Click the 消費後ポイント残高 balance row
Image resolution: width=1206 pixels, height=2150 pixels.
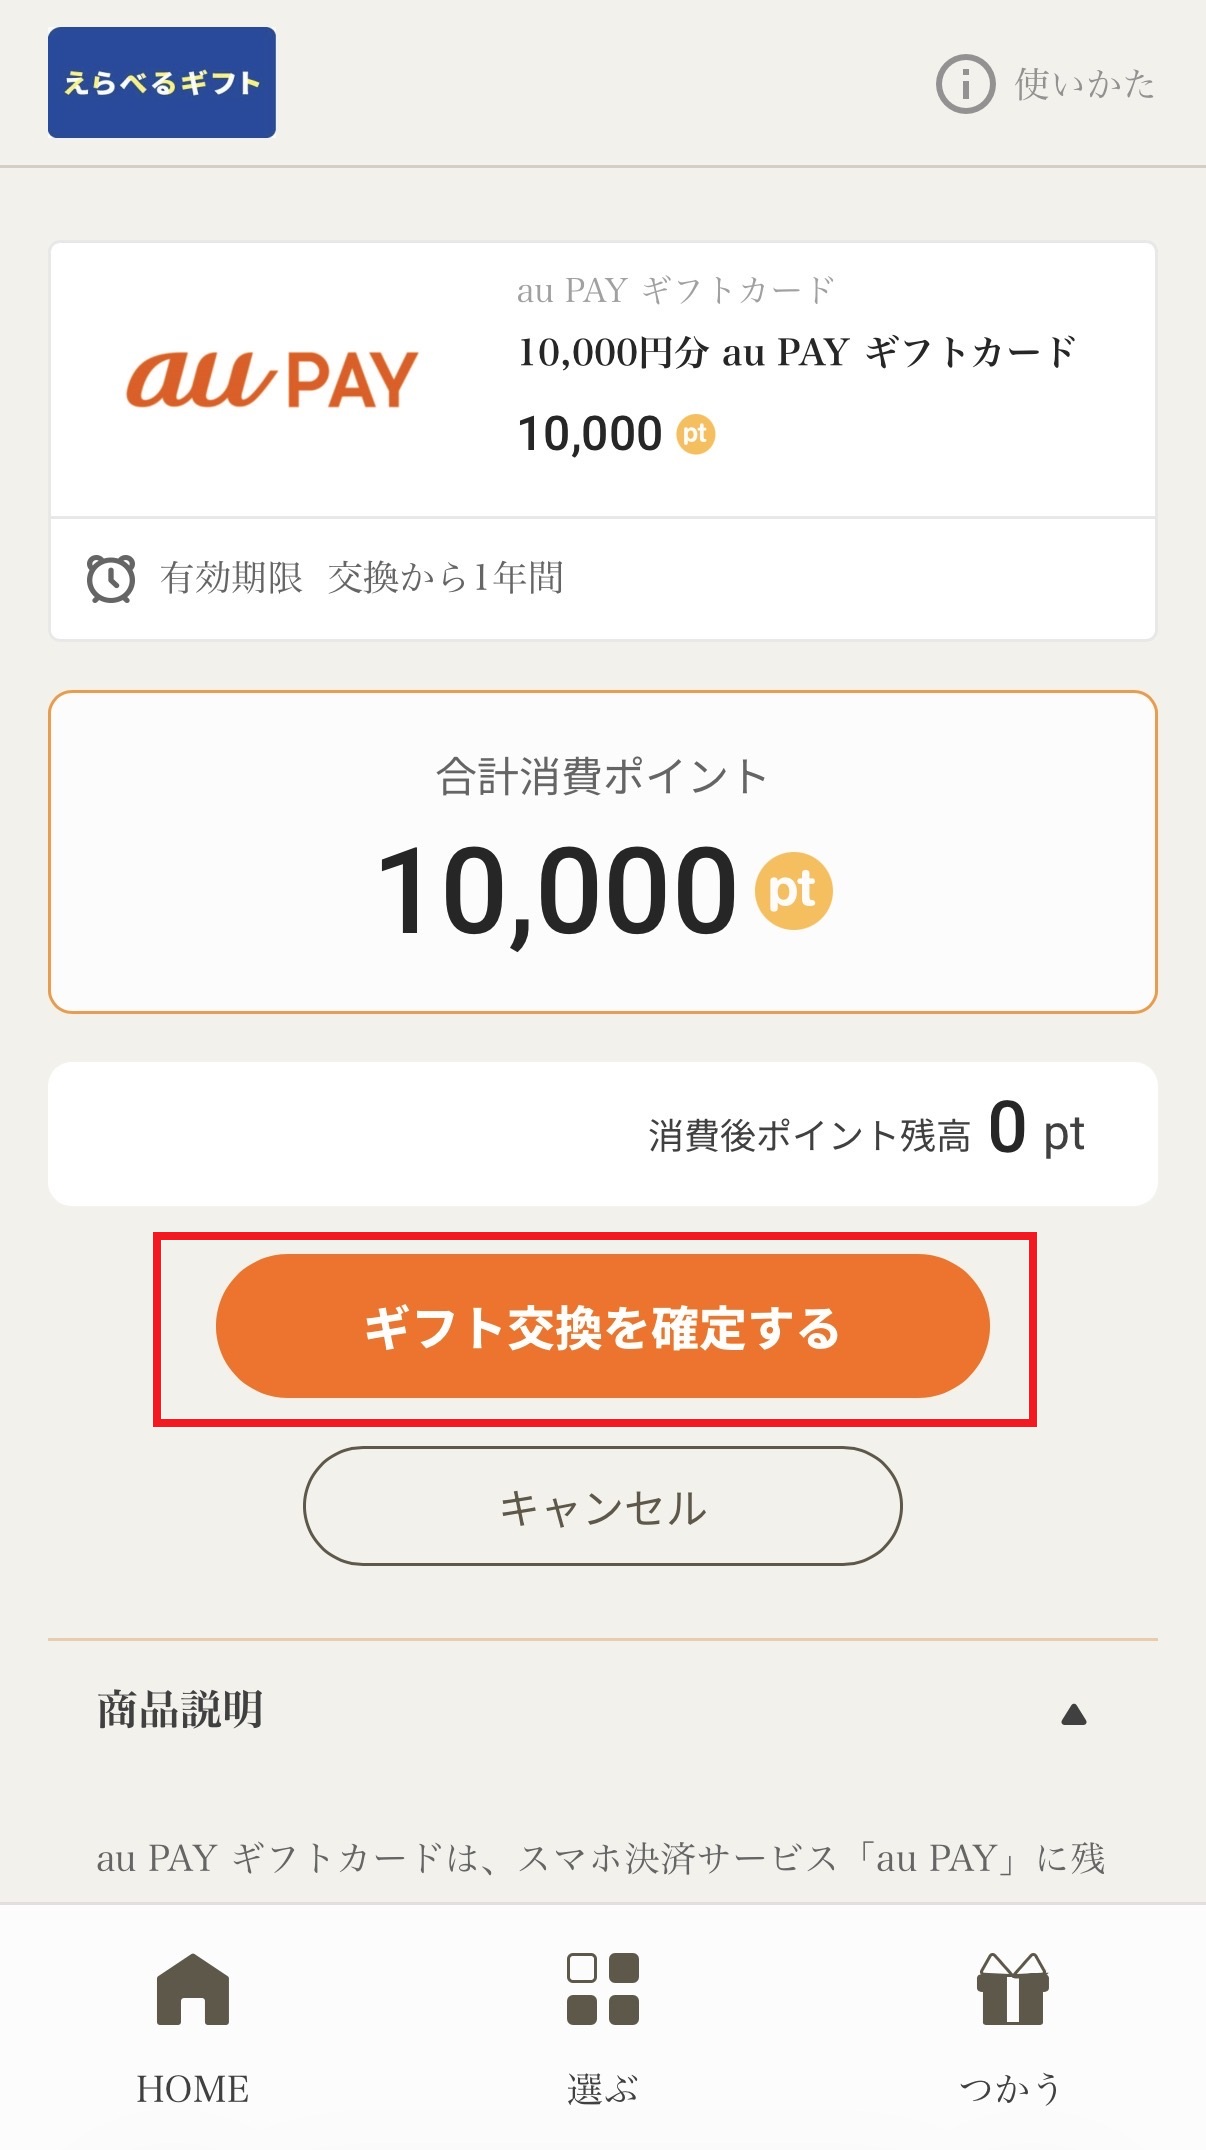[x=602, y=1134]
